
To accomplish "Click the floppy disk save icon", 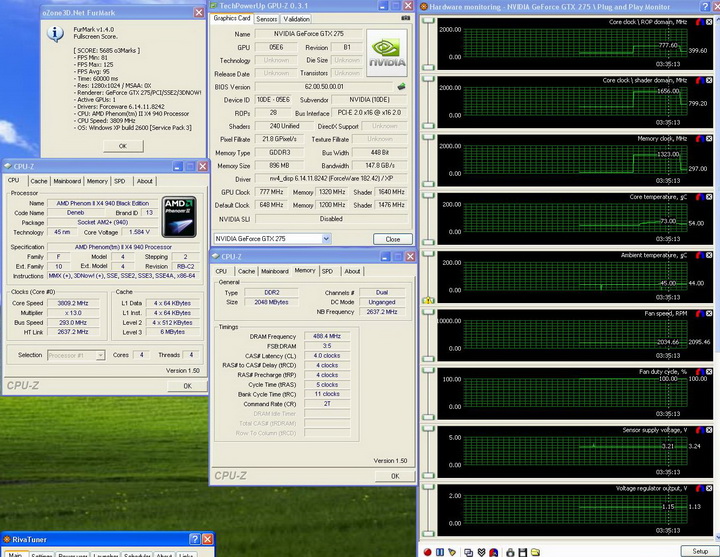I will (523, 552).
